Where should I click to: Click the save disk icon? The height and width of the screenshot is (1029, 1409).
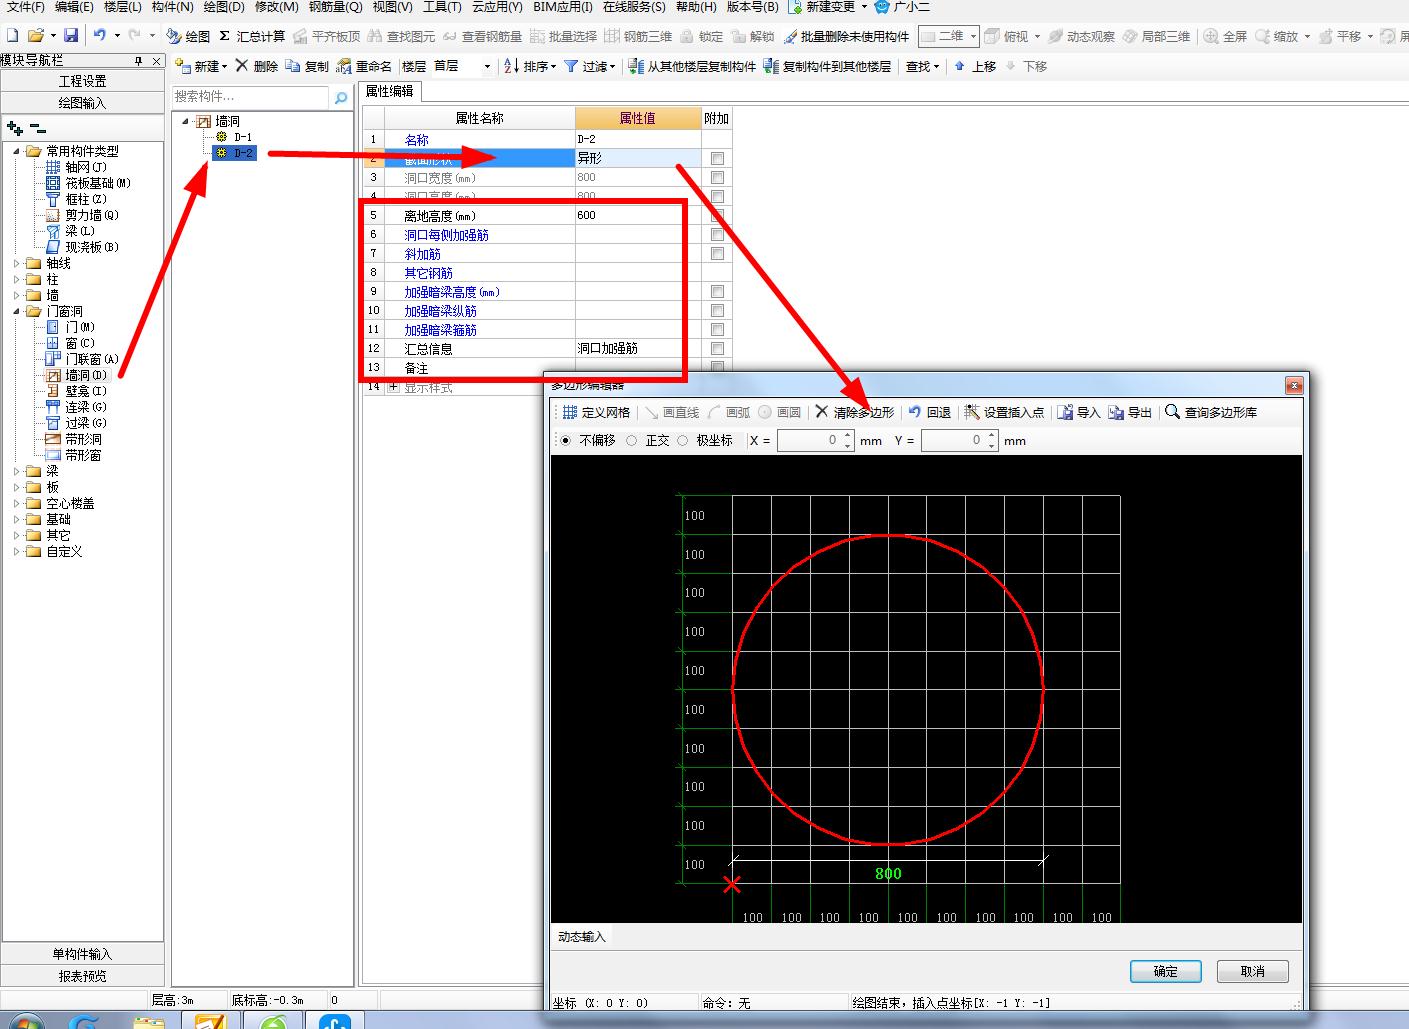70,36
